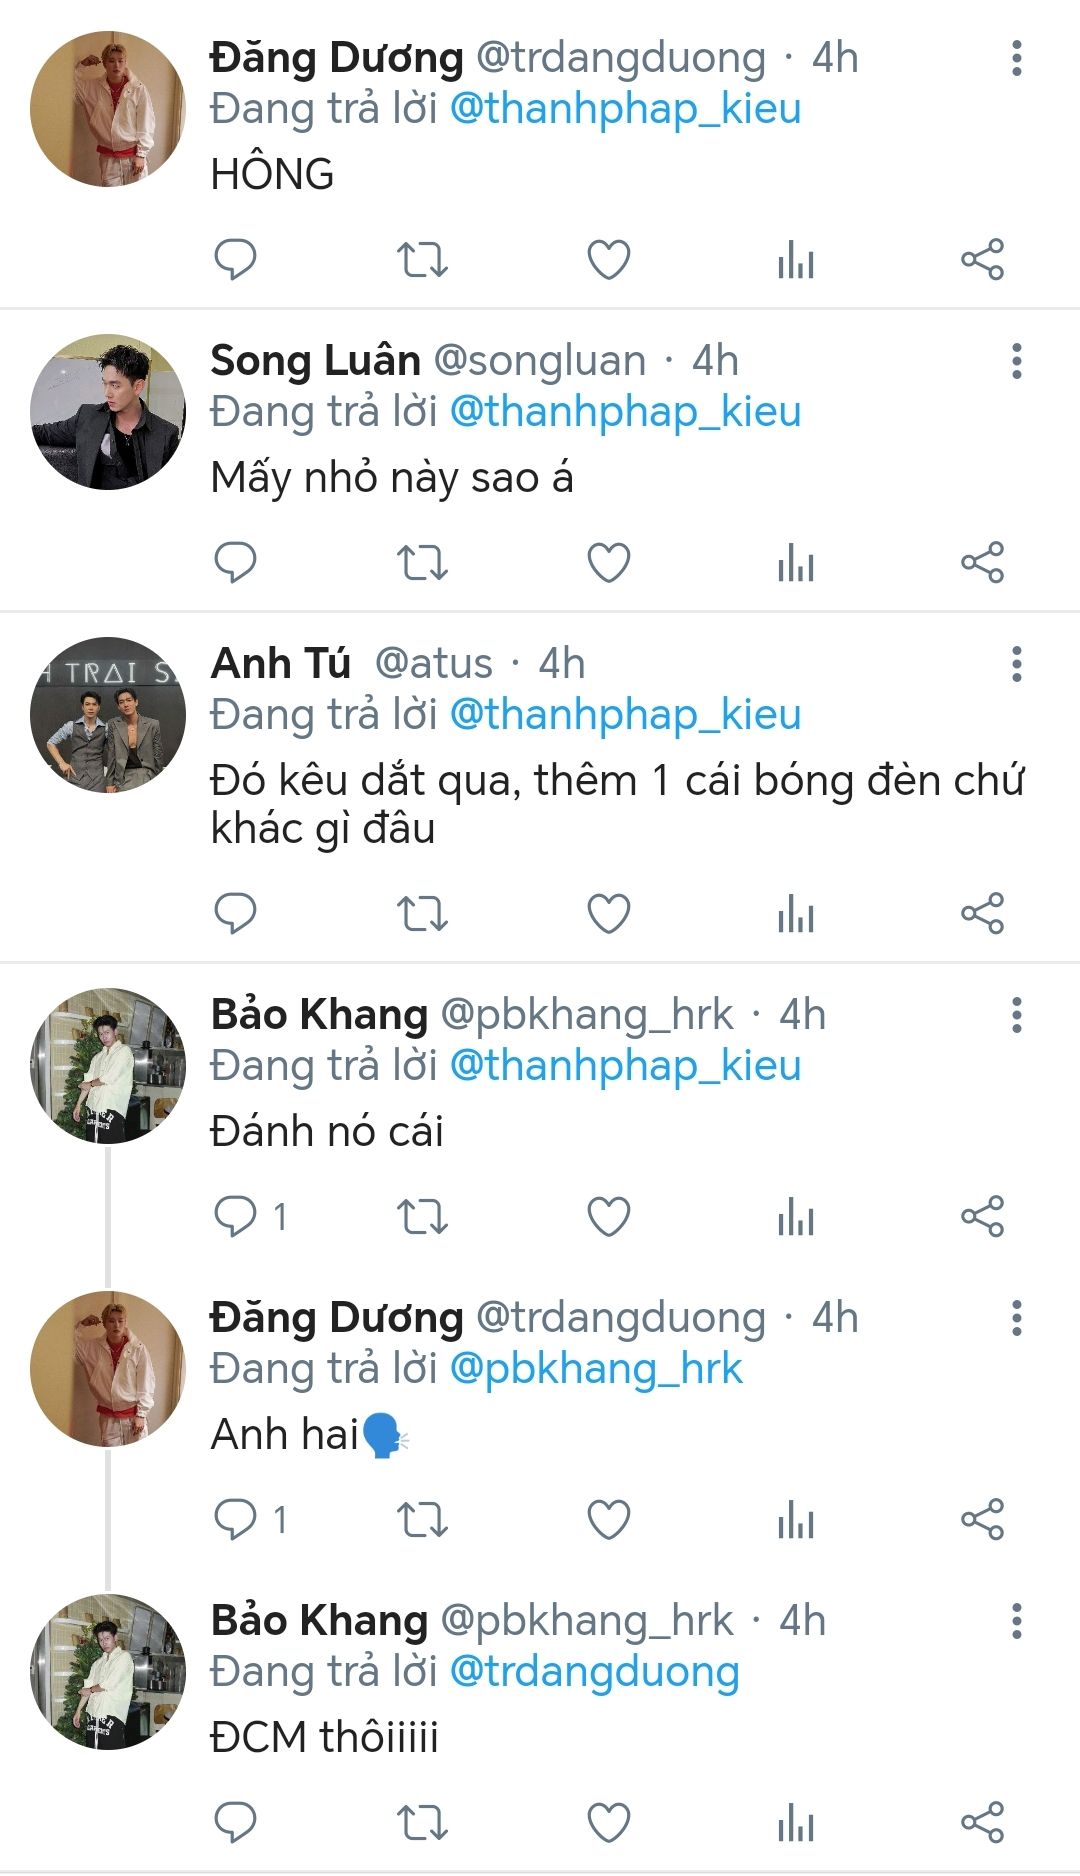
Task: Like Bảo Khang's "Đánh nó cái" reply
Action: pyautogui.click(x=608, y=1217)
